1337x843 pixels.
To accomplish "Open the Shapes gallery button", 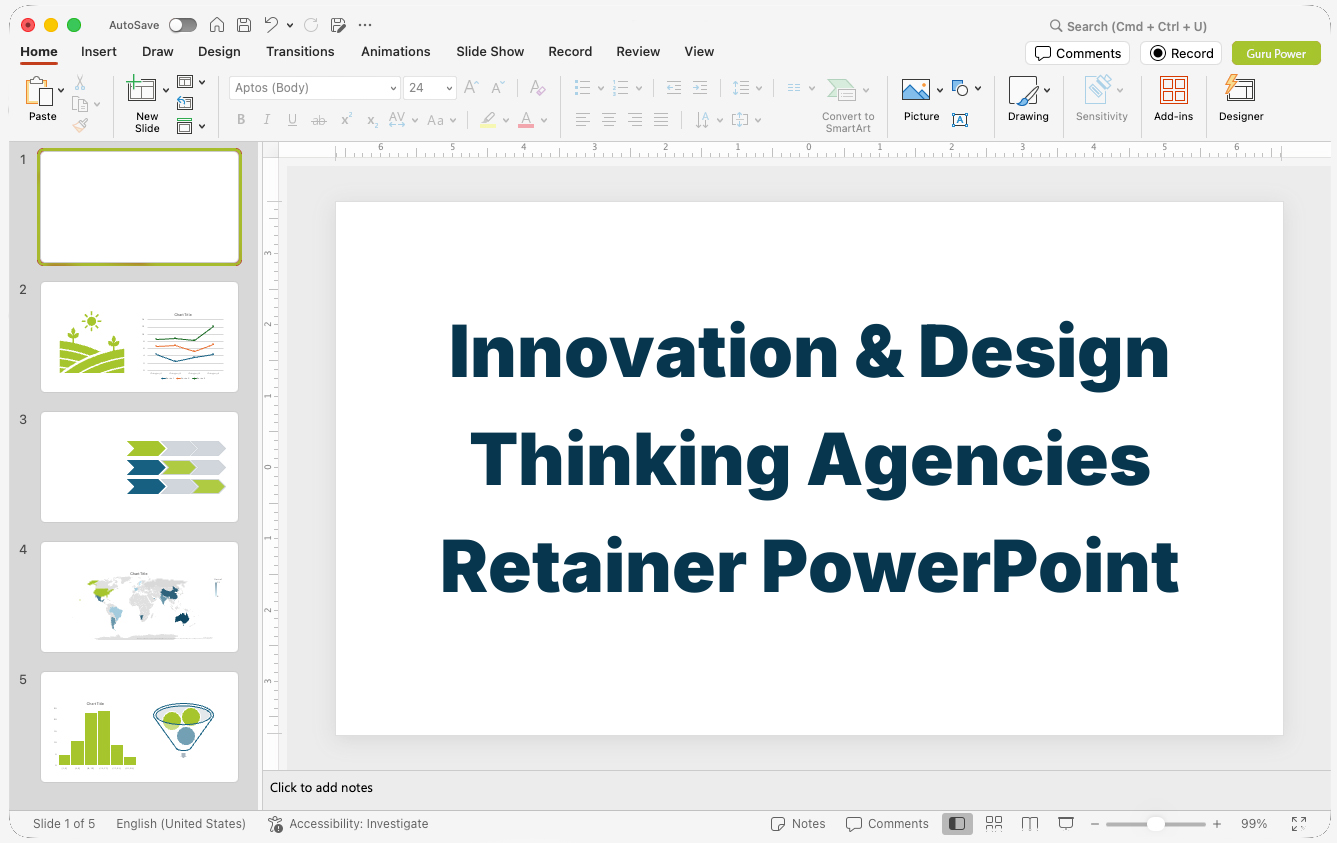I will pyautogui.click(x=966, y=88).
